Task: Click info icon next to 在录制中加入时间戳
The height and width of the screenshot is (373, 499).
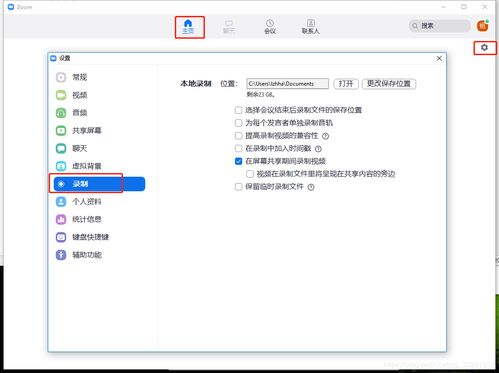Action: click(x=318, y=149)
